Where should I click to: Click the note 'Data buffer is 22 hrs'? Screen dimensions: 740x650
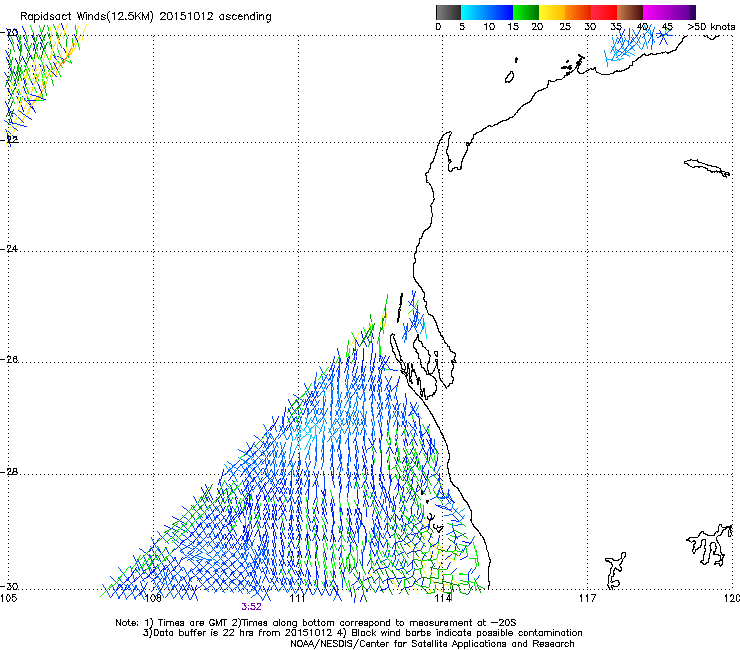203,633
